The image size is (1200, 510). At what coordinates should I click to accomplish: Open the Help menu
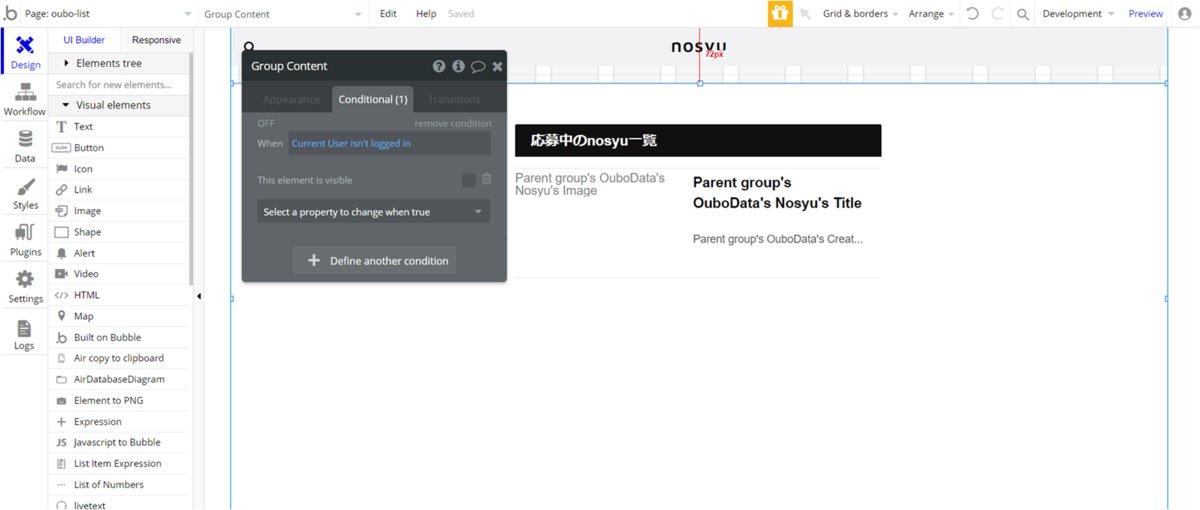pos(426,14)
